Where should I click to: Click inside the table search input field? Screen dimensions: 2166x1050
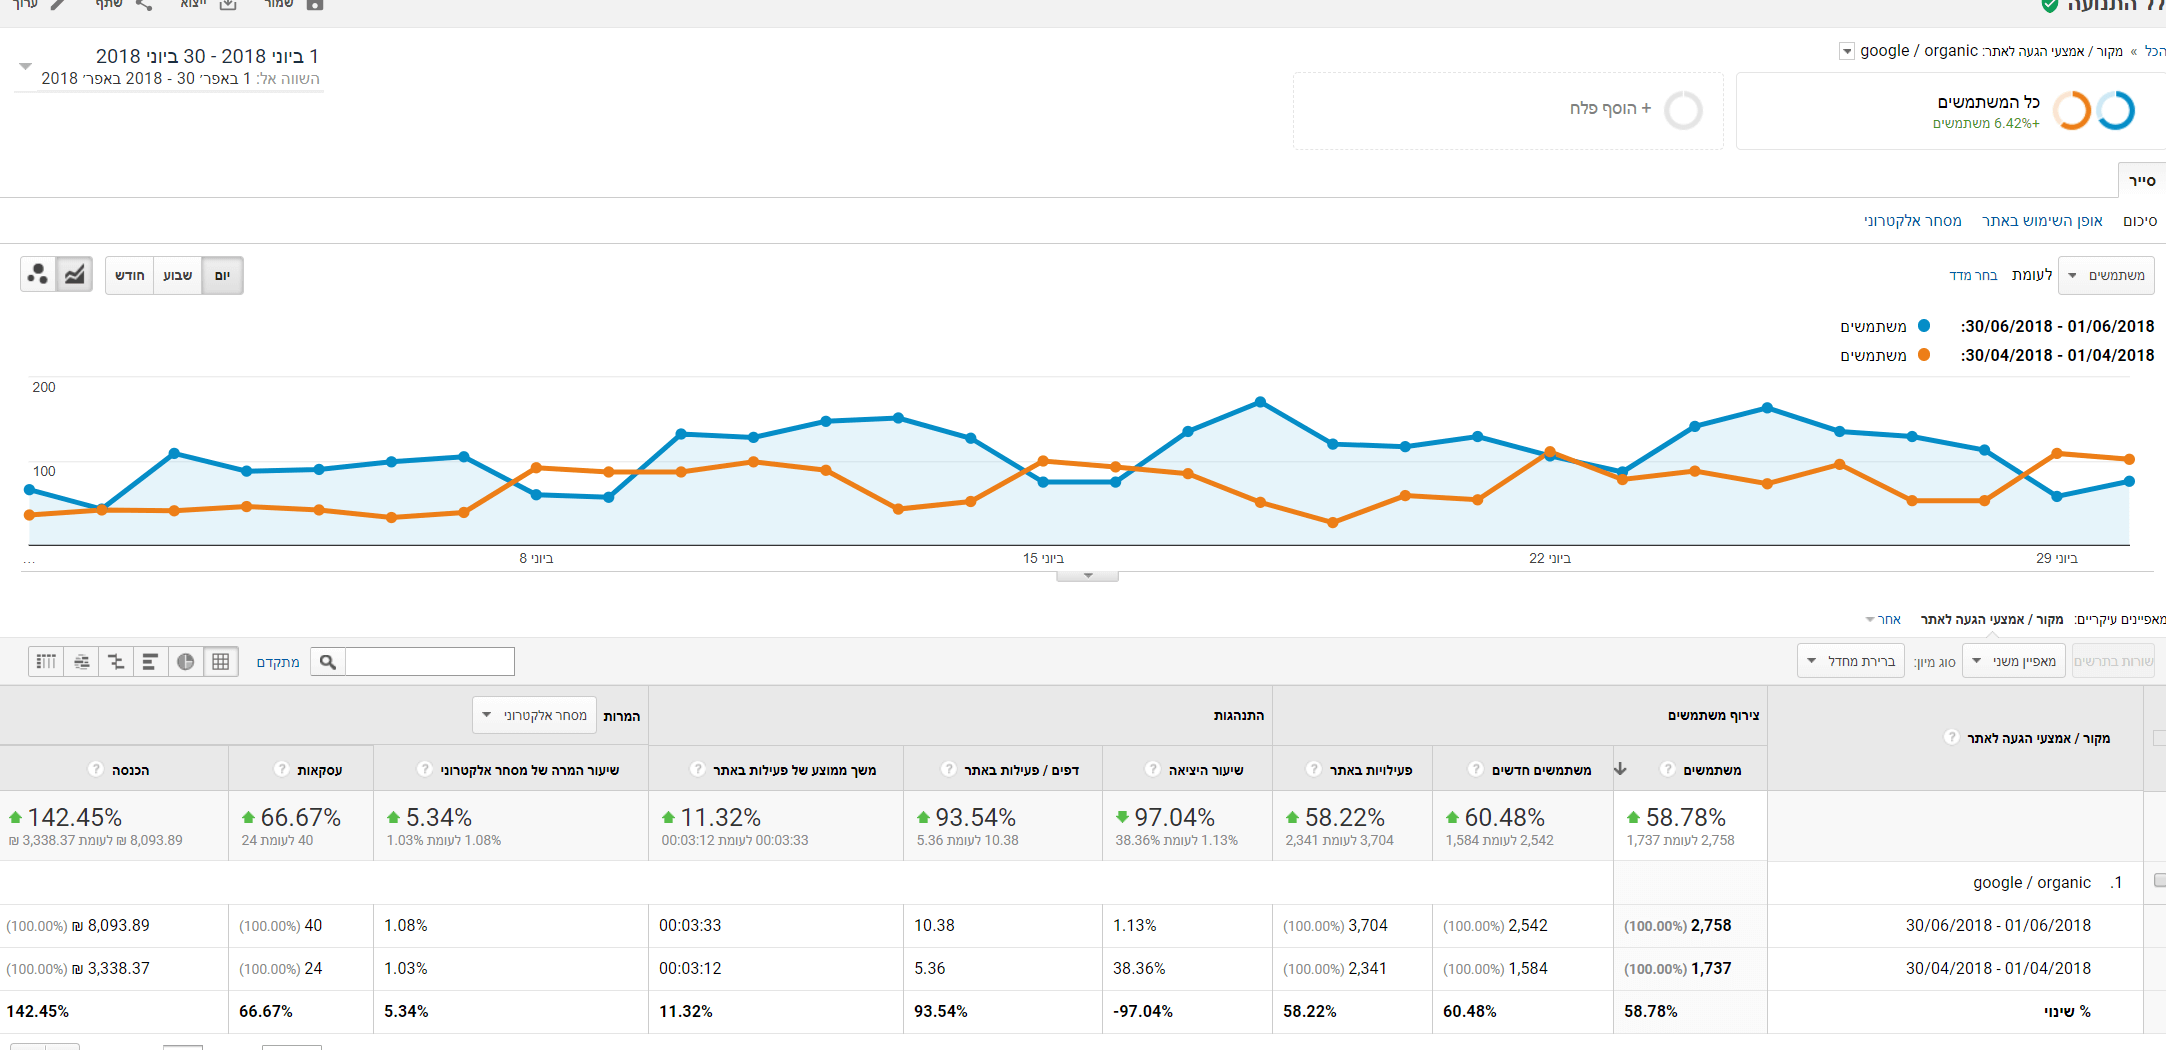pyautogui.click(x=430, y=661)
